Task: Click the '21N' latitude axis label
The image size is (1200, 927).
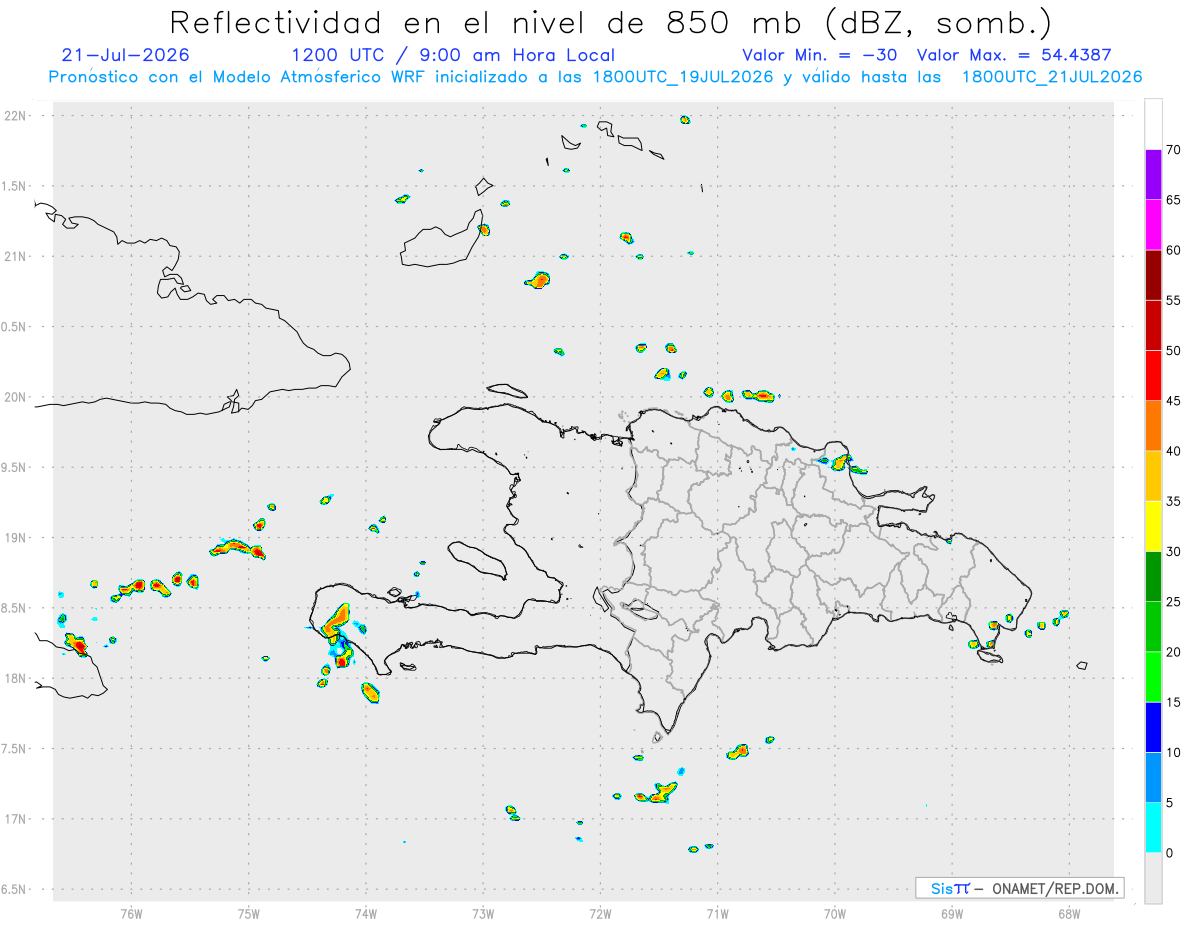Action: [x=17, y=257]
